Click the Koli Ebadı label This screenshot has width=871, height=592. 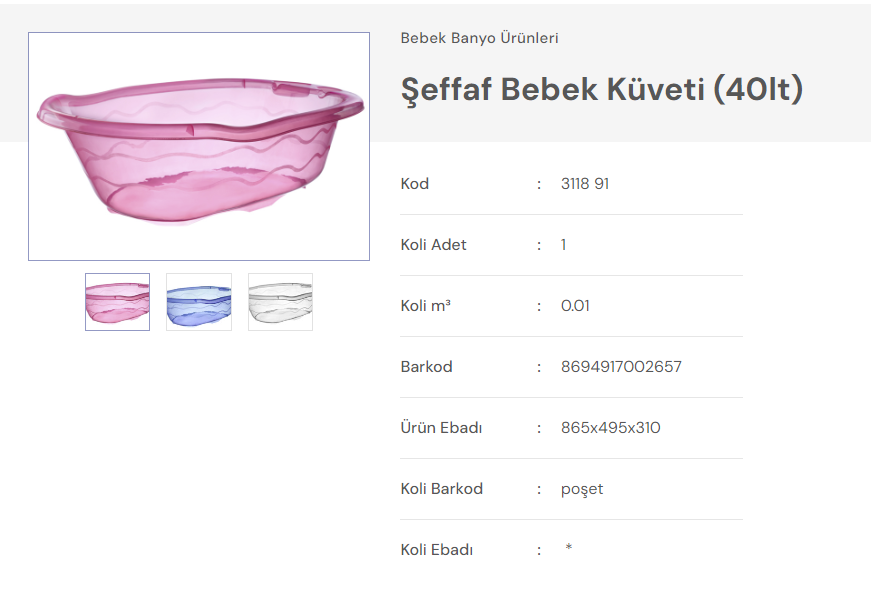point(437,550)
